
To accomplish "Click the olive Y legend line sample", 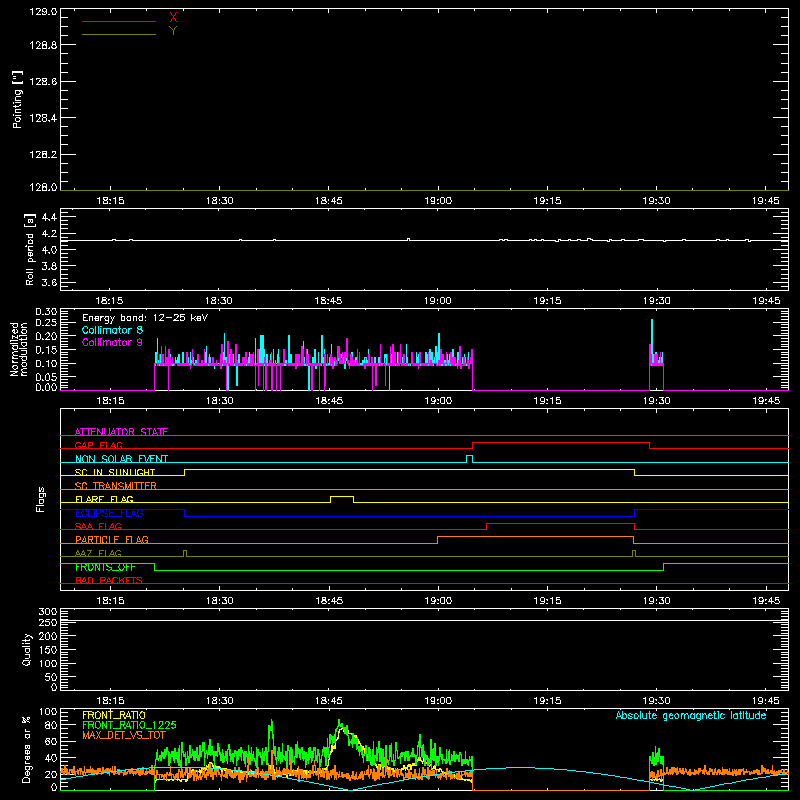I will point(119,34).
